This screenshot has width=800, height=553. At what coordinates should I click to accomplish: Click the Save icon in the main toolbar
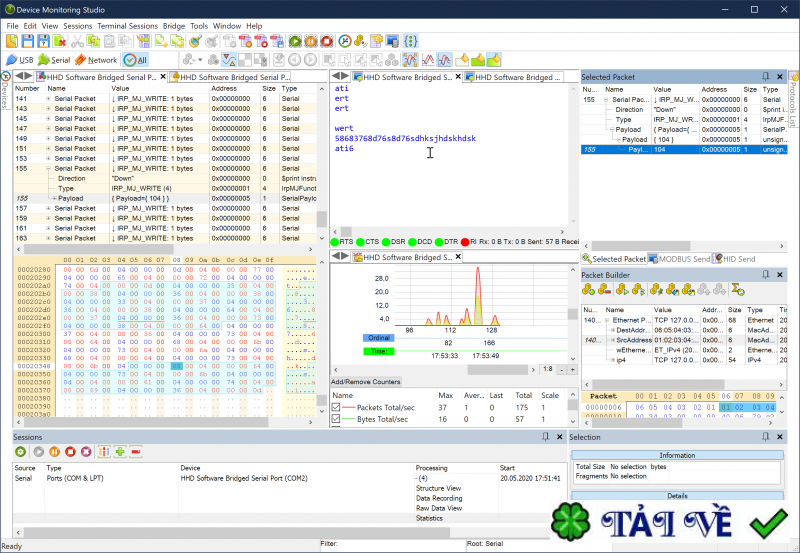coord(28,41)
